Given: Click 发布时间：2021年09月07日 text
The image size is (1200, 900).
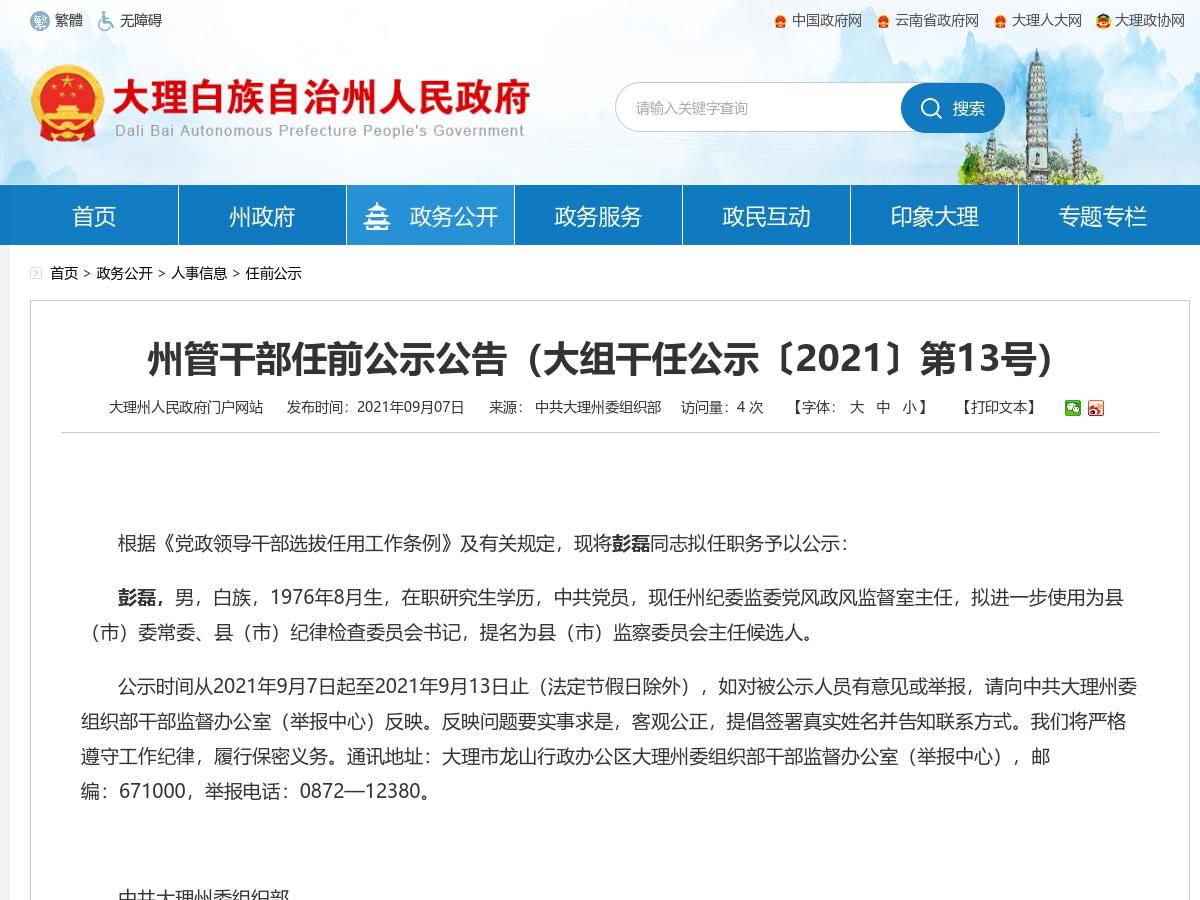Looking at the screenshot, I should tap(376, 407).
